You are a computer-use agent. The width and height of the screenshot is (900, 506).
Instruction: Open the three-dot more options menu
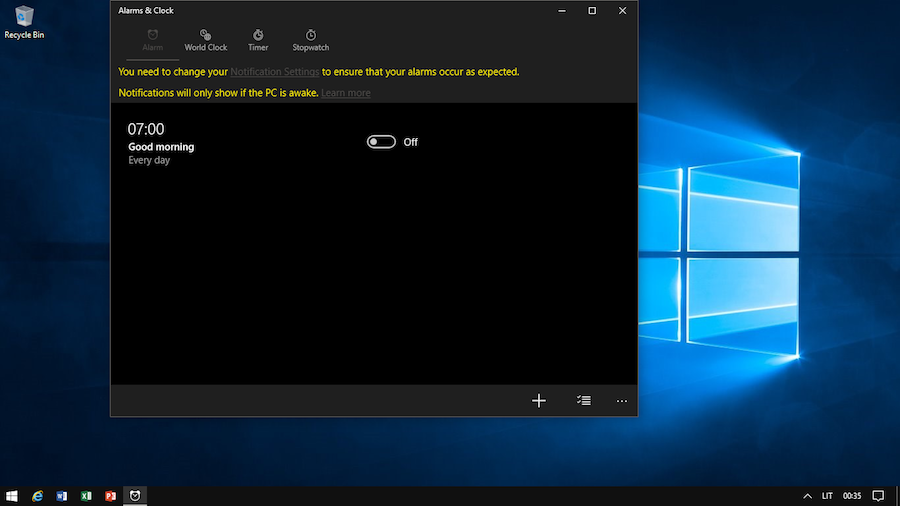click(x=622, y=401)
